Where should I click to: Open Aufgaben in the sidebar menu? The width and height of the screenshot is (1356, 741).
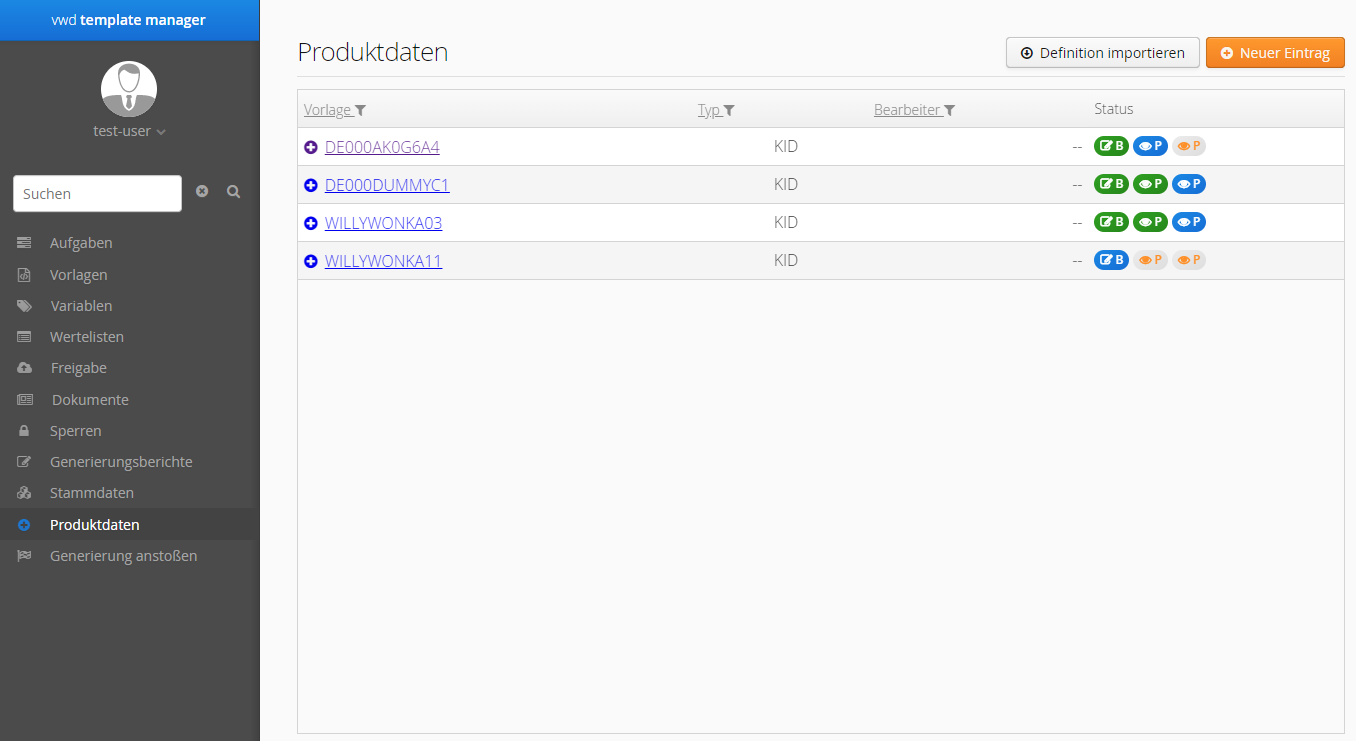81,243
